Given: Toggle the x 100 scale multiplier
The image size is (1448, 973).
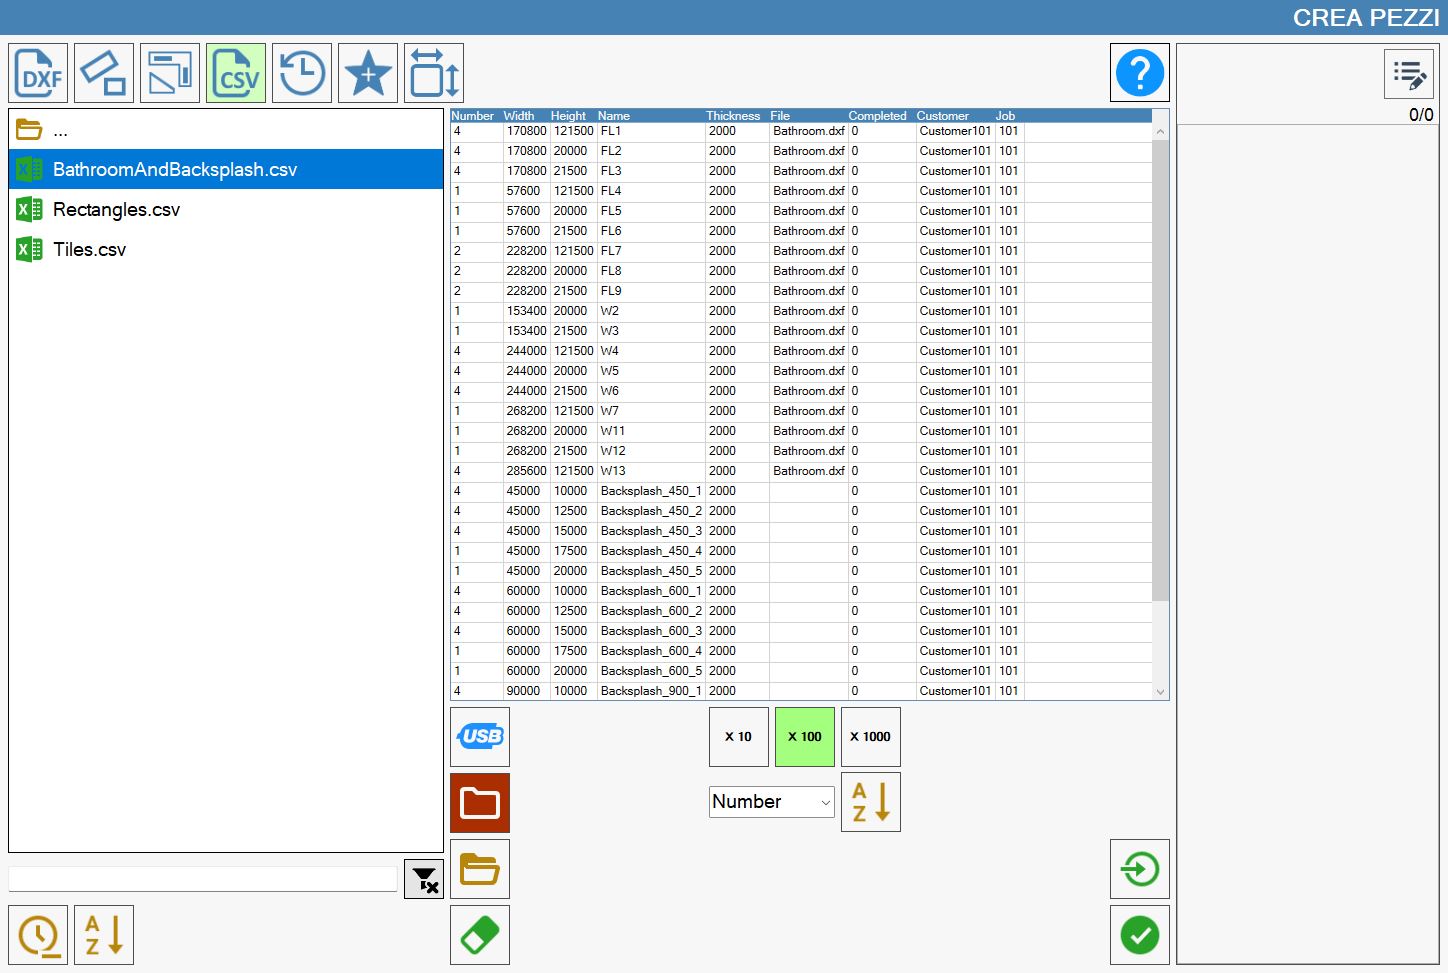Looking at the screenshot, I should [805, 737].
